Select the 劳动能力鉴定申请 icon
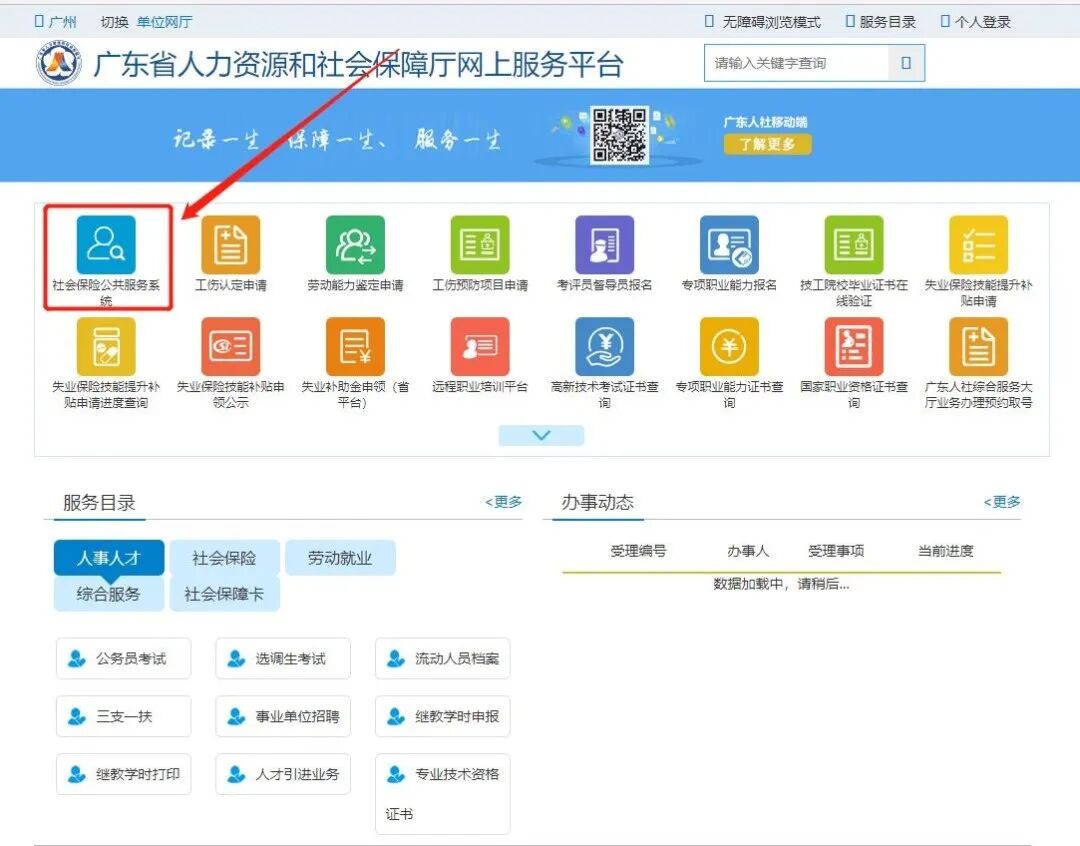The width and height of the screenshot is (1080, 846). [x=355, y=245]
